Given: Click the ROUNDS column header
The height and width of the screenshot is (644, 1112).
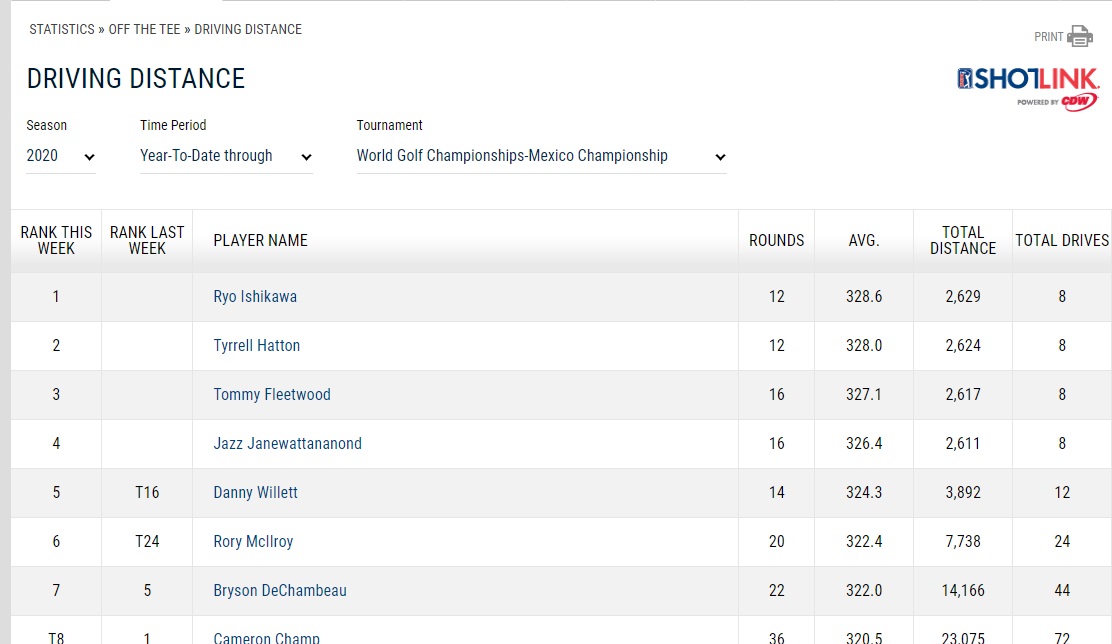Looking at the screenshot, I should click(776, 241).
